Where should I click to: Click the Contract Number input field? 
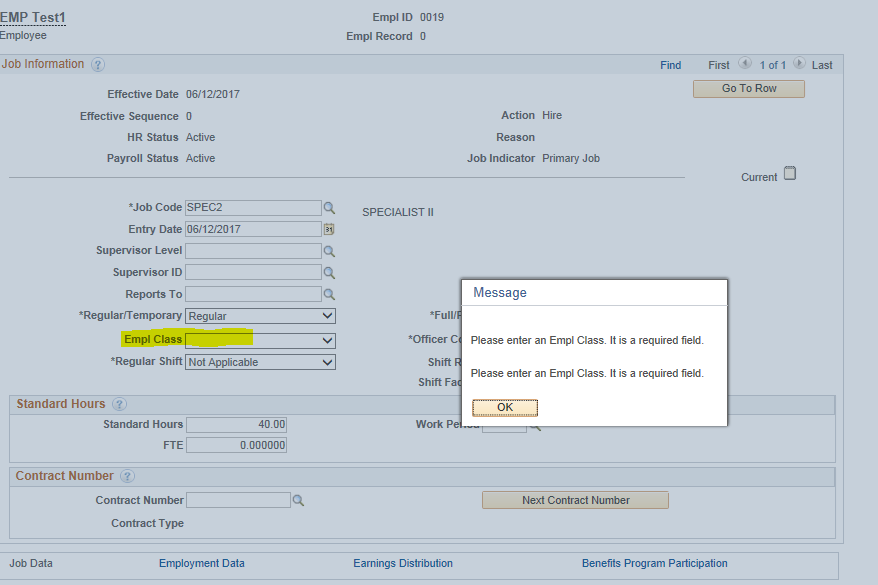tap(238, 499)
